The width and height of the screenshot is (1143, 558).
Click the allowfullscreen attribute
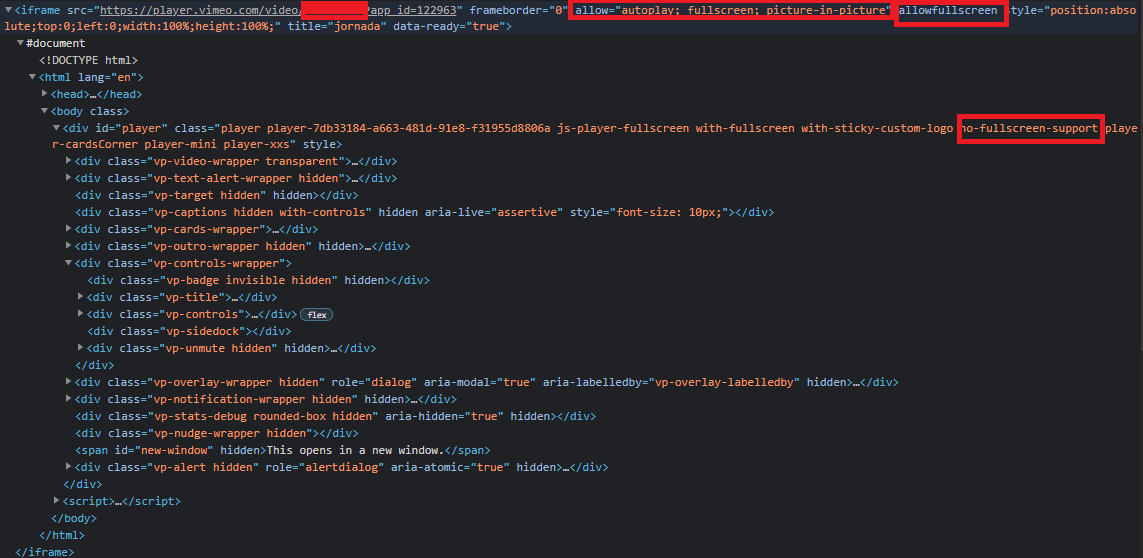pos(948,11)
